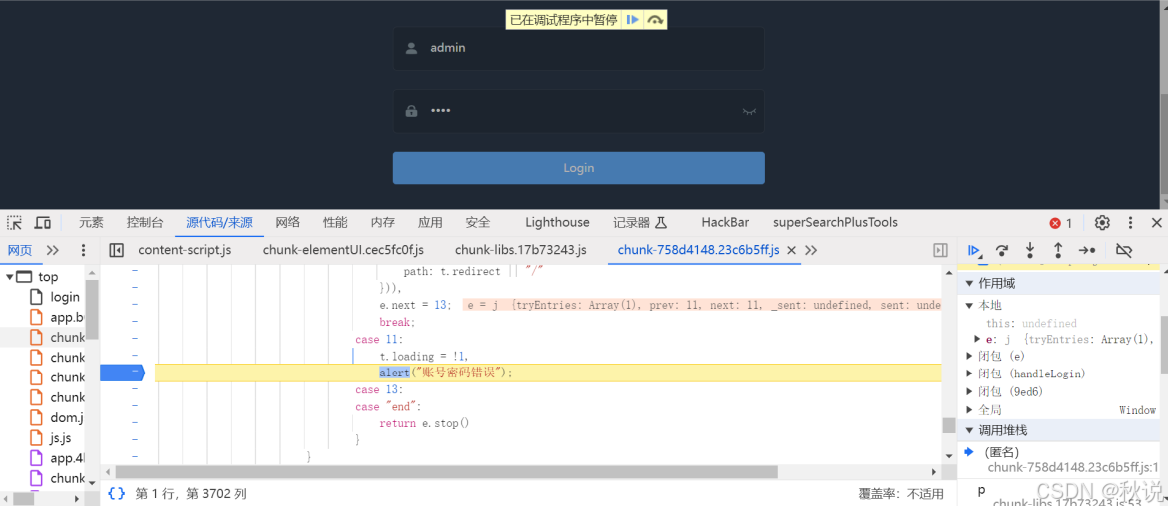This screenshot has width=1168, height=511.
Task: Switch to chunk-elementUI.cec5fc0f.js tab
Action: point(343,250)
